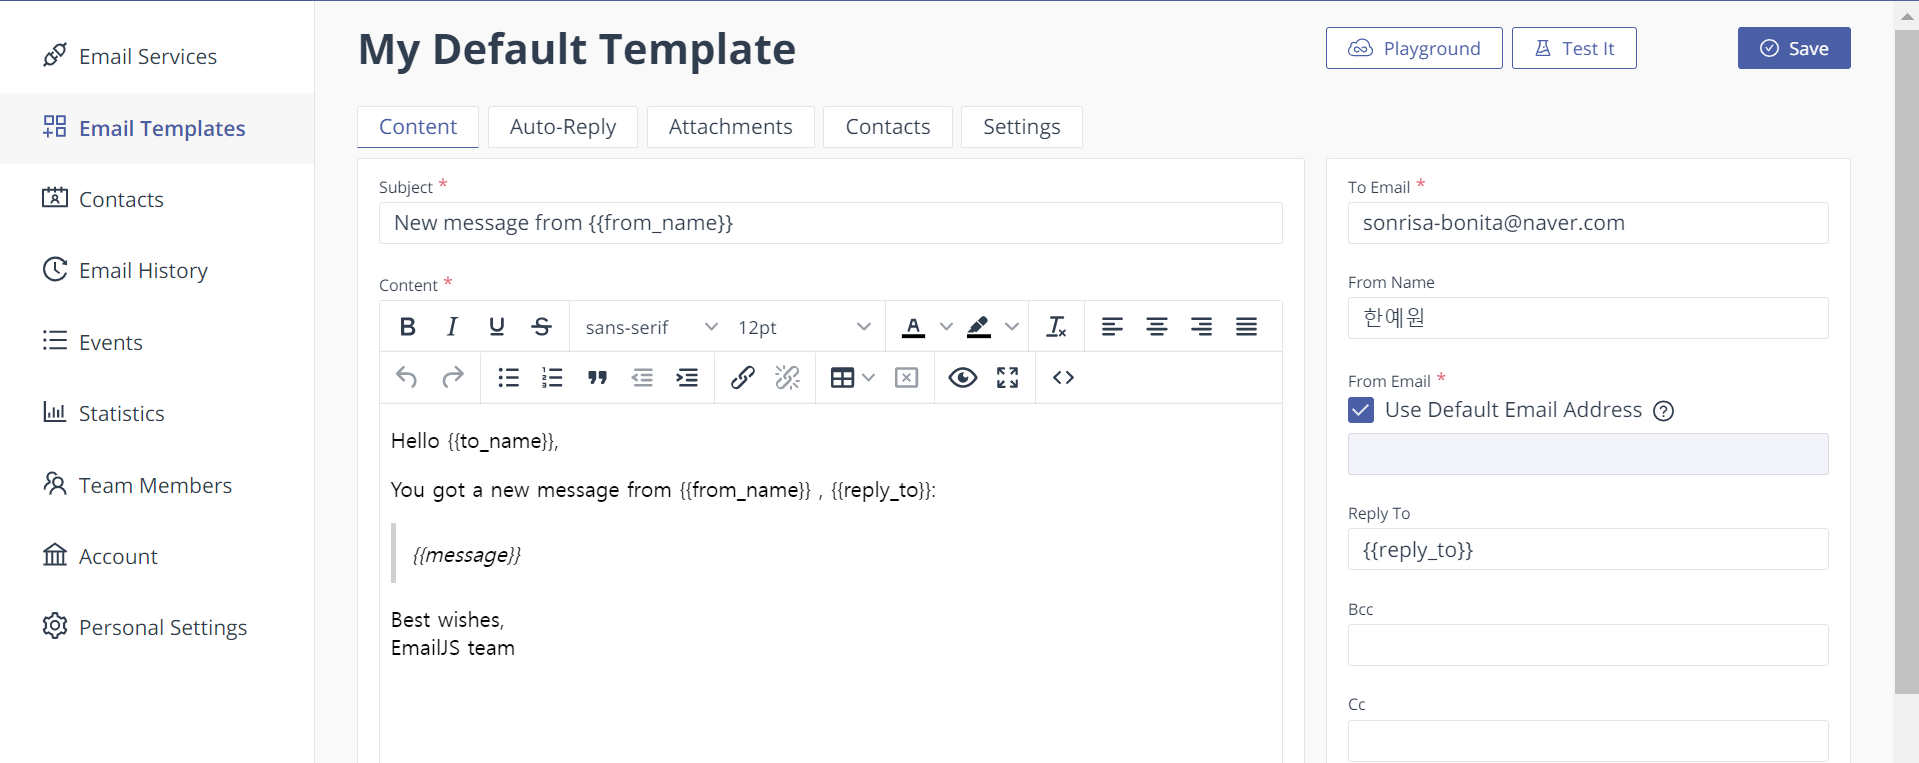
Task: Toggle fullscreen editor mode
Action: tap(1008, 377)
